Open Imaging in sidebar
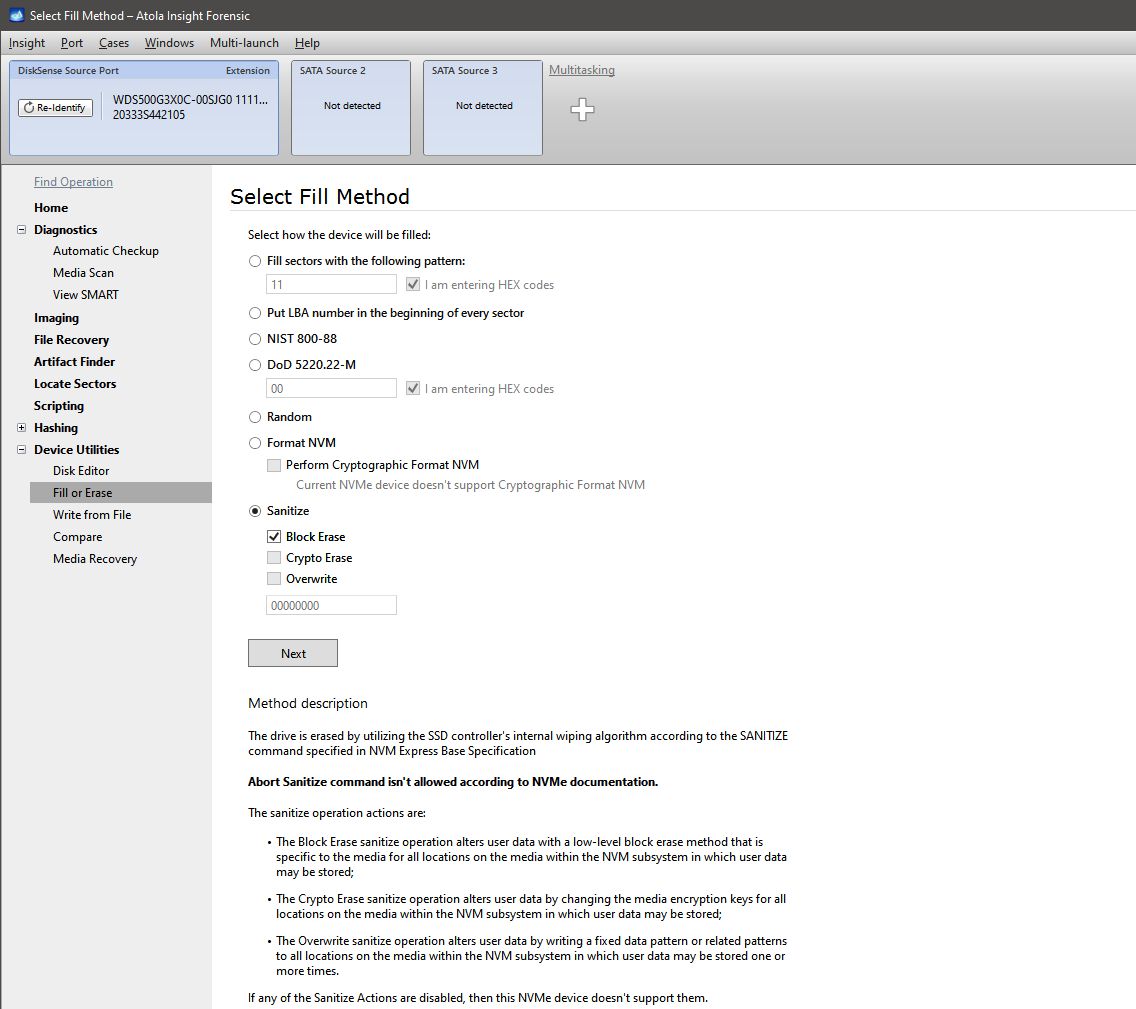This screenshot has width=1136, height=1009. pyautogui.click(x=57, y=317)
